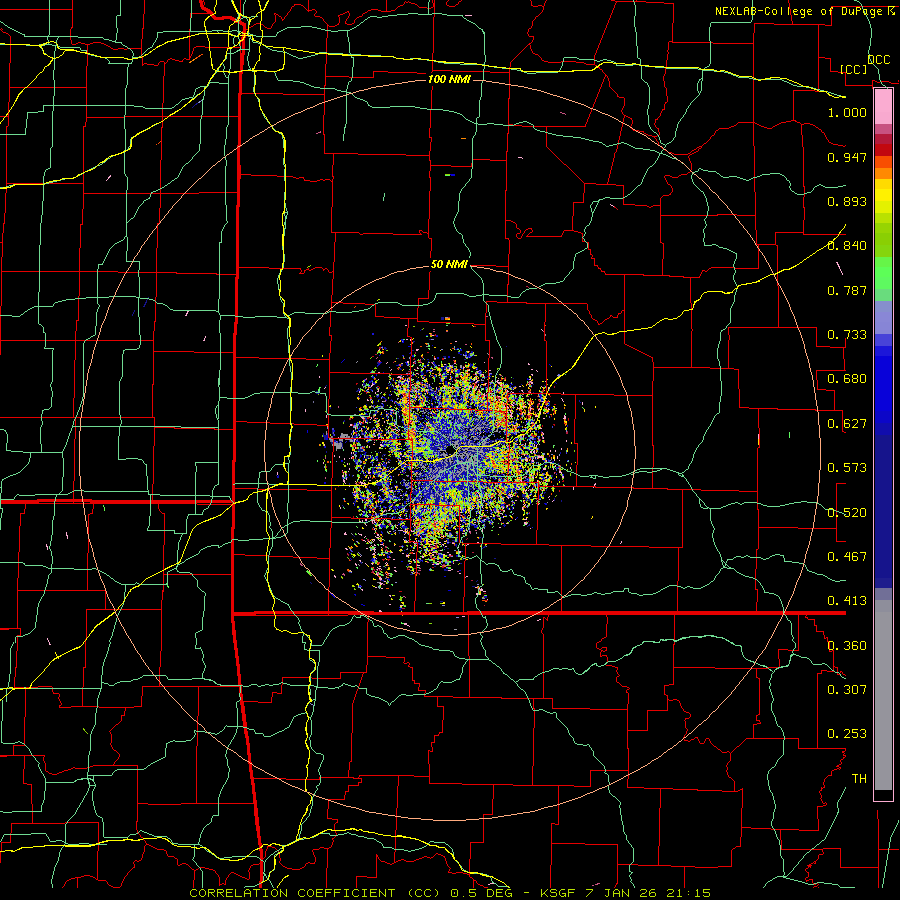Click the NEXLAB-College of DuPage header text
The height and width of the screenshot is (900, 900).
pyautogui.click(x=805, y=11)
